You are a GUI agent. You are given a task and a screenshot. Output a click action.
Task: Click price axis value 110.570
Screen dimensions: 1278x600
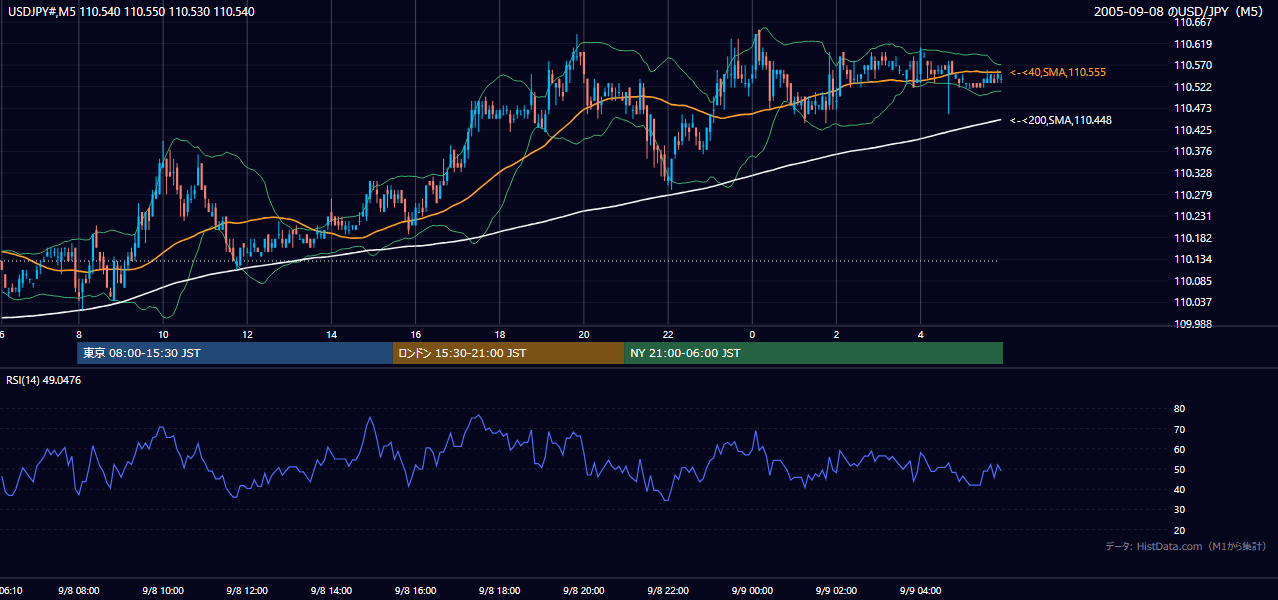click(1194, 65)
